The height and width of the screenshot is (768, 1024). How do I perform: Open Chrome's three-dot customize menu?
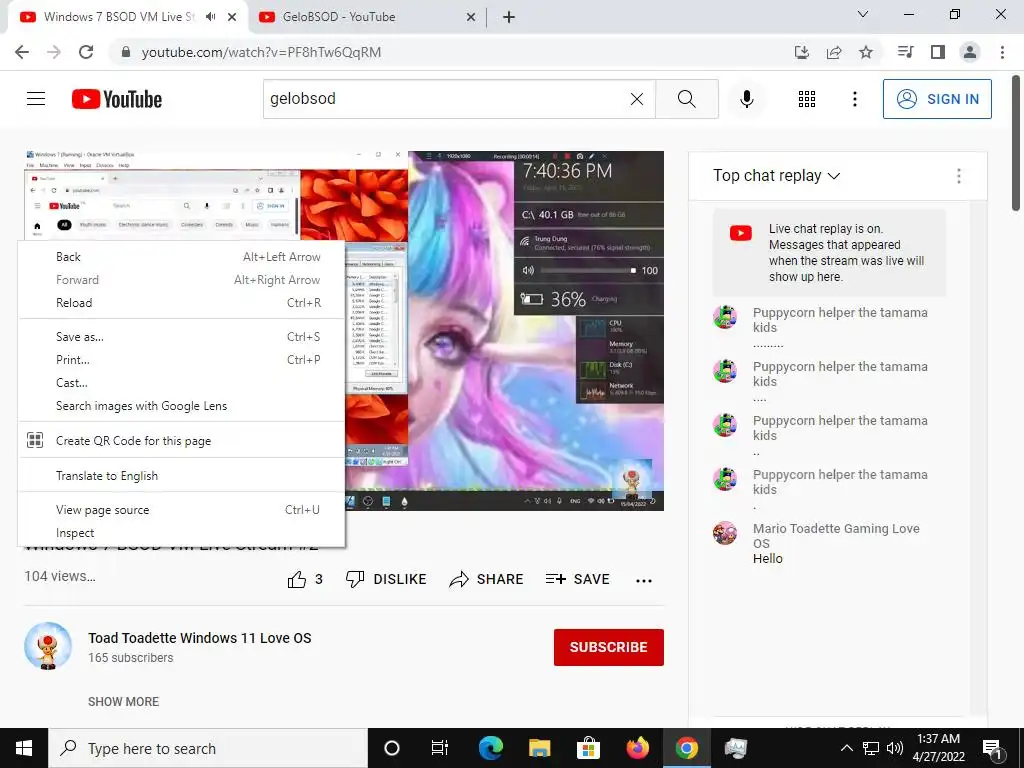coord(1002,52)
